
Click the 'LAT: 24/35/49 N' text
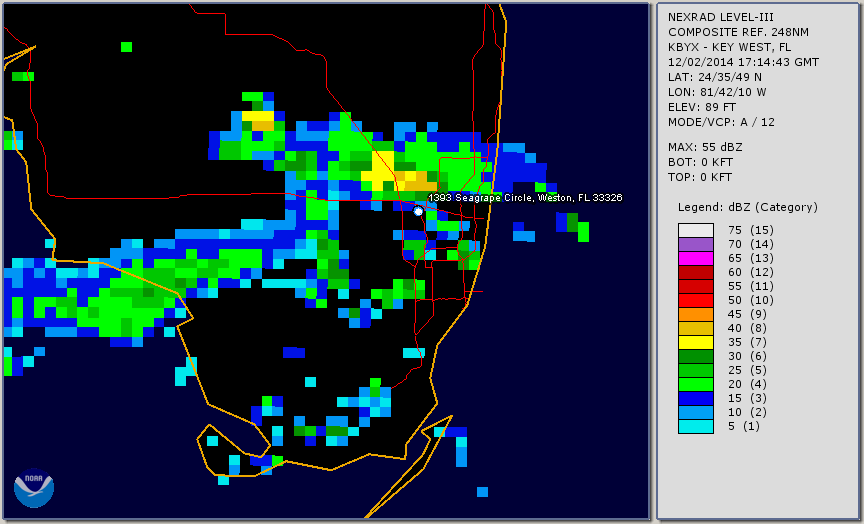click(x=715, y=77)
